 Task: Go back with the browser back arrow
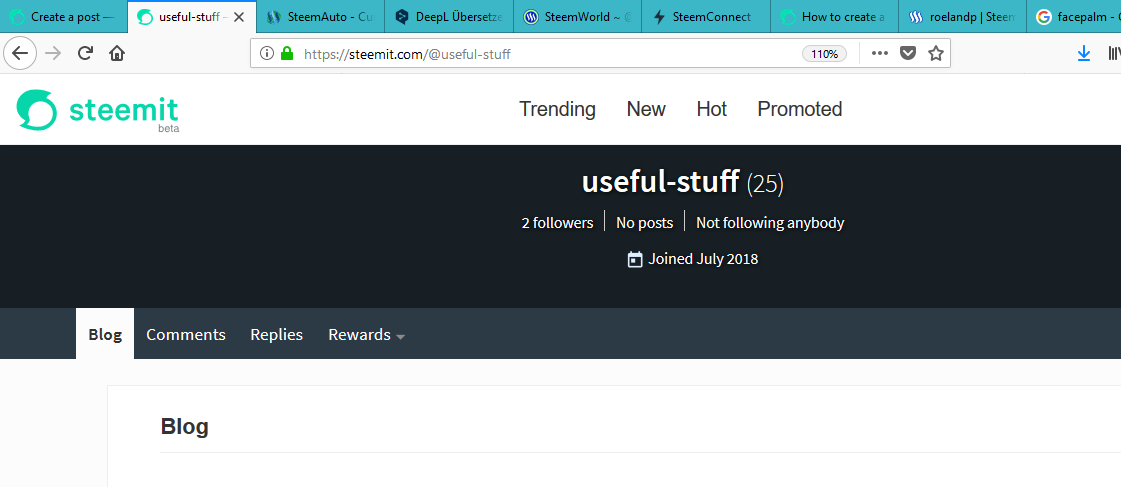20,53
